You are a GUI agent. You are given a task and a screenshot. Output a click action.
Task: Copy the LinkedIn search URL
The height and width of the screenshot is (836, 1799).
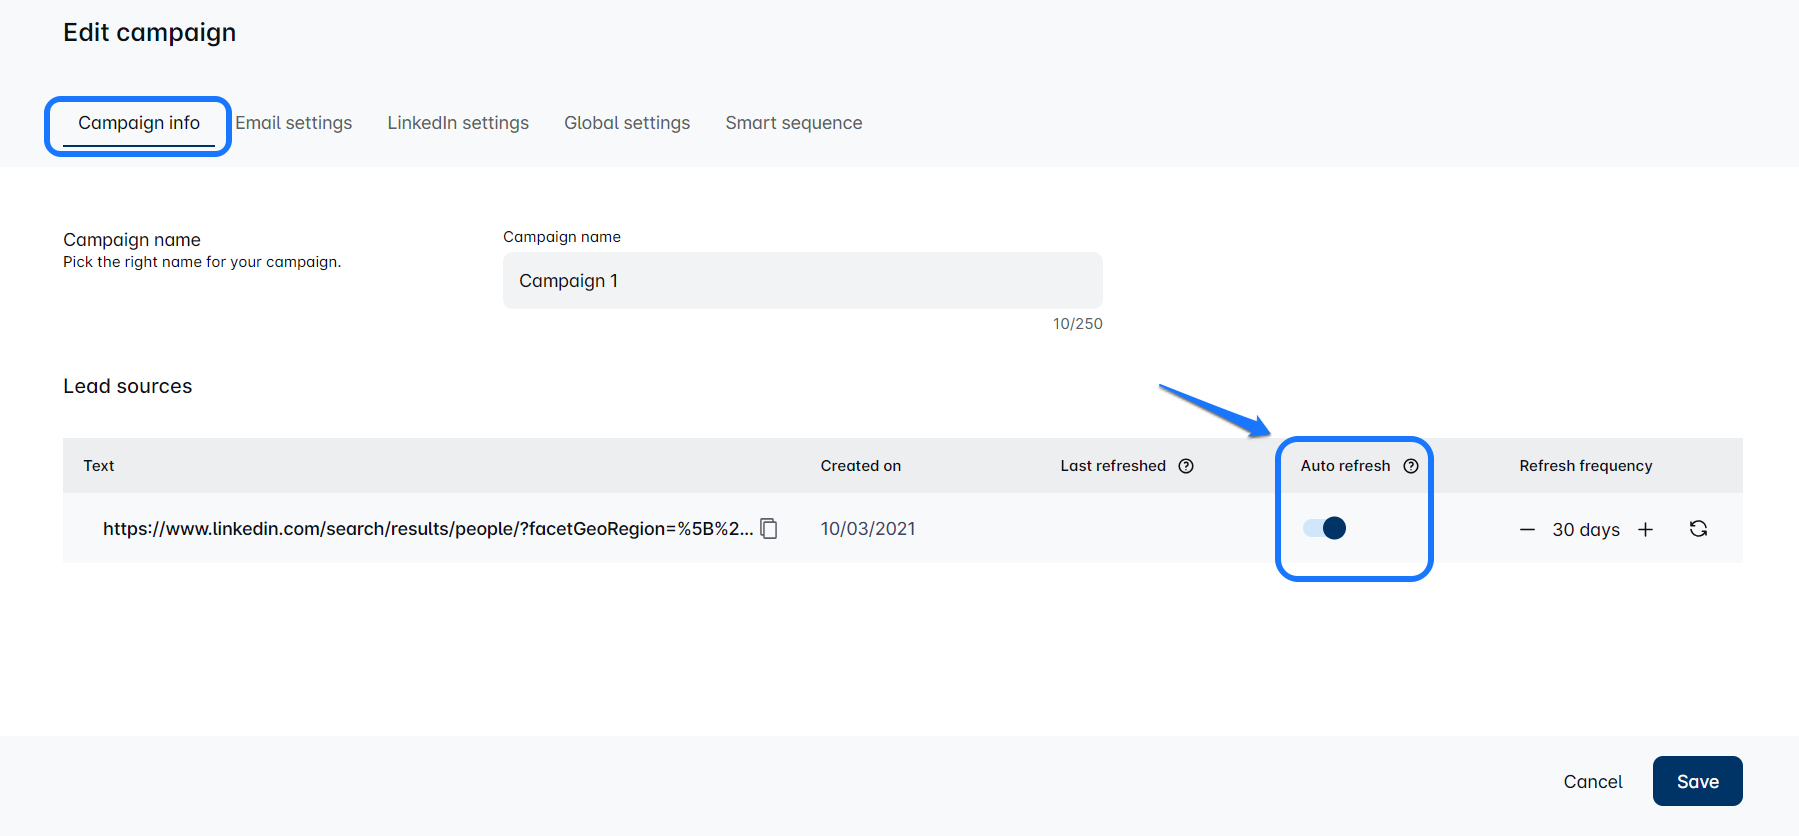point(769,528)
